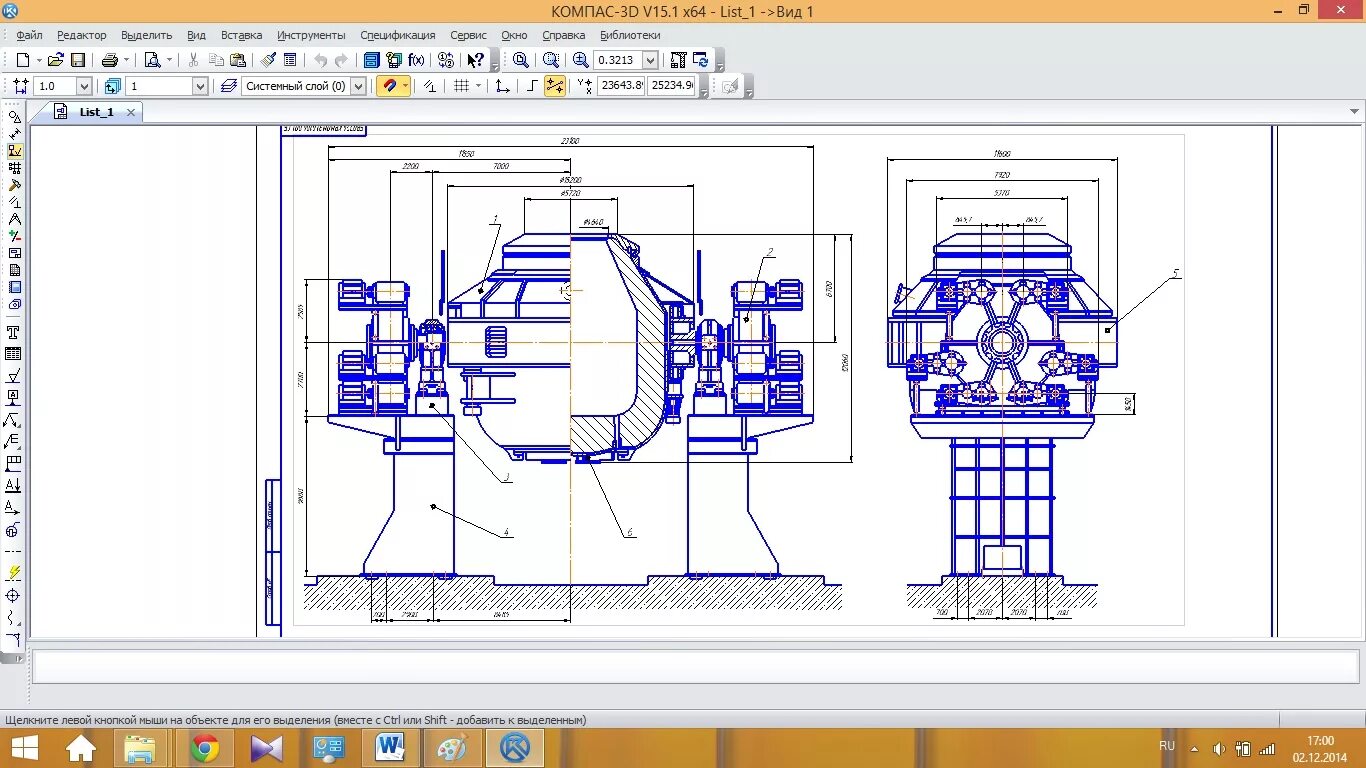Toggle global snaps with the magnet button
The image size is (1366, 768).
[x=387, y=86]
